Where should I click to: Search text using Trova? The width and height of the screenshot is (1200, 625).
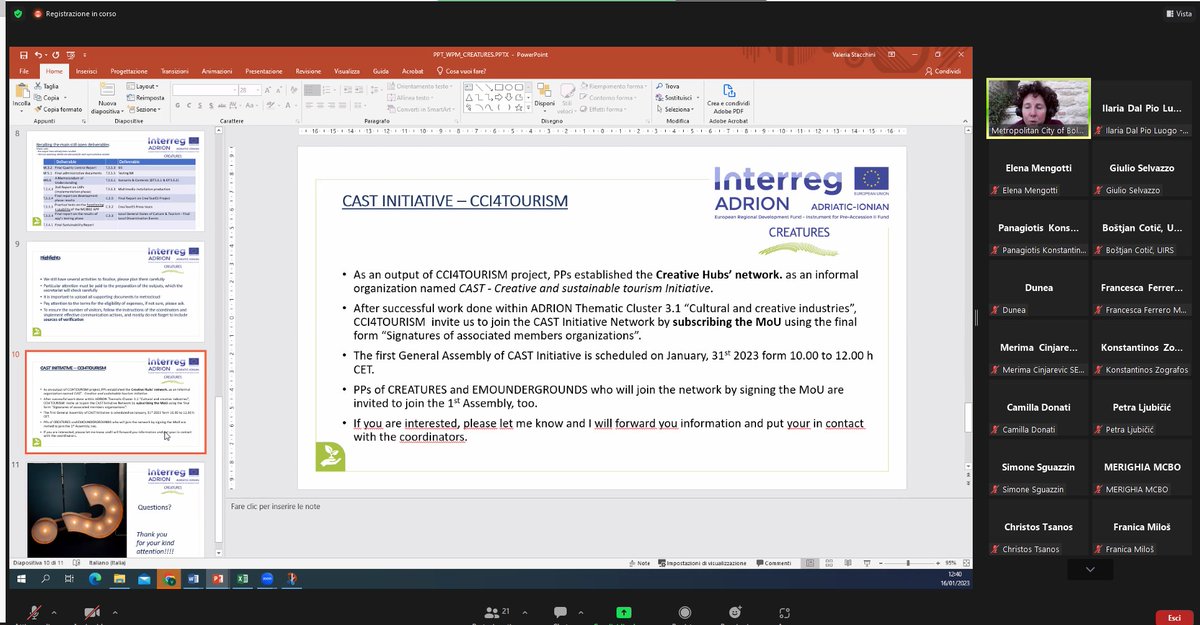point(667,87)
